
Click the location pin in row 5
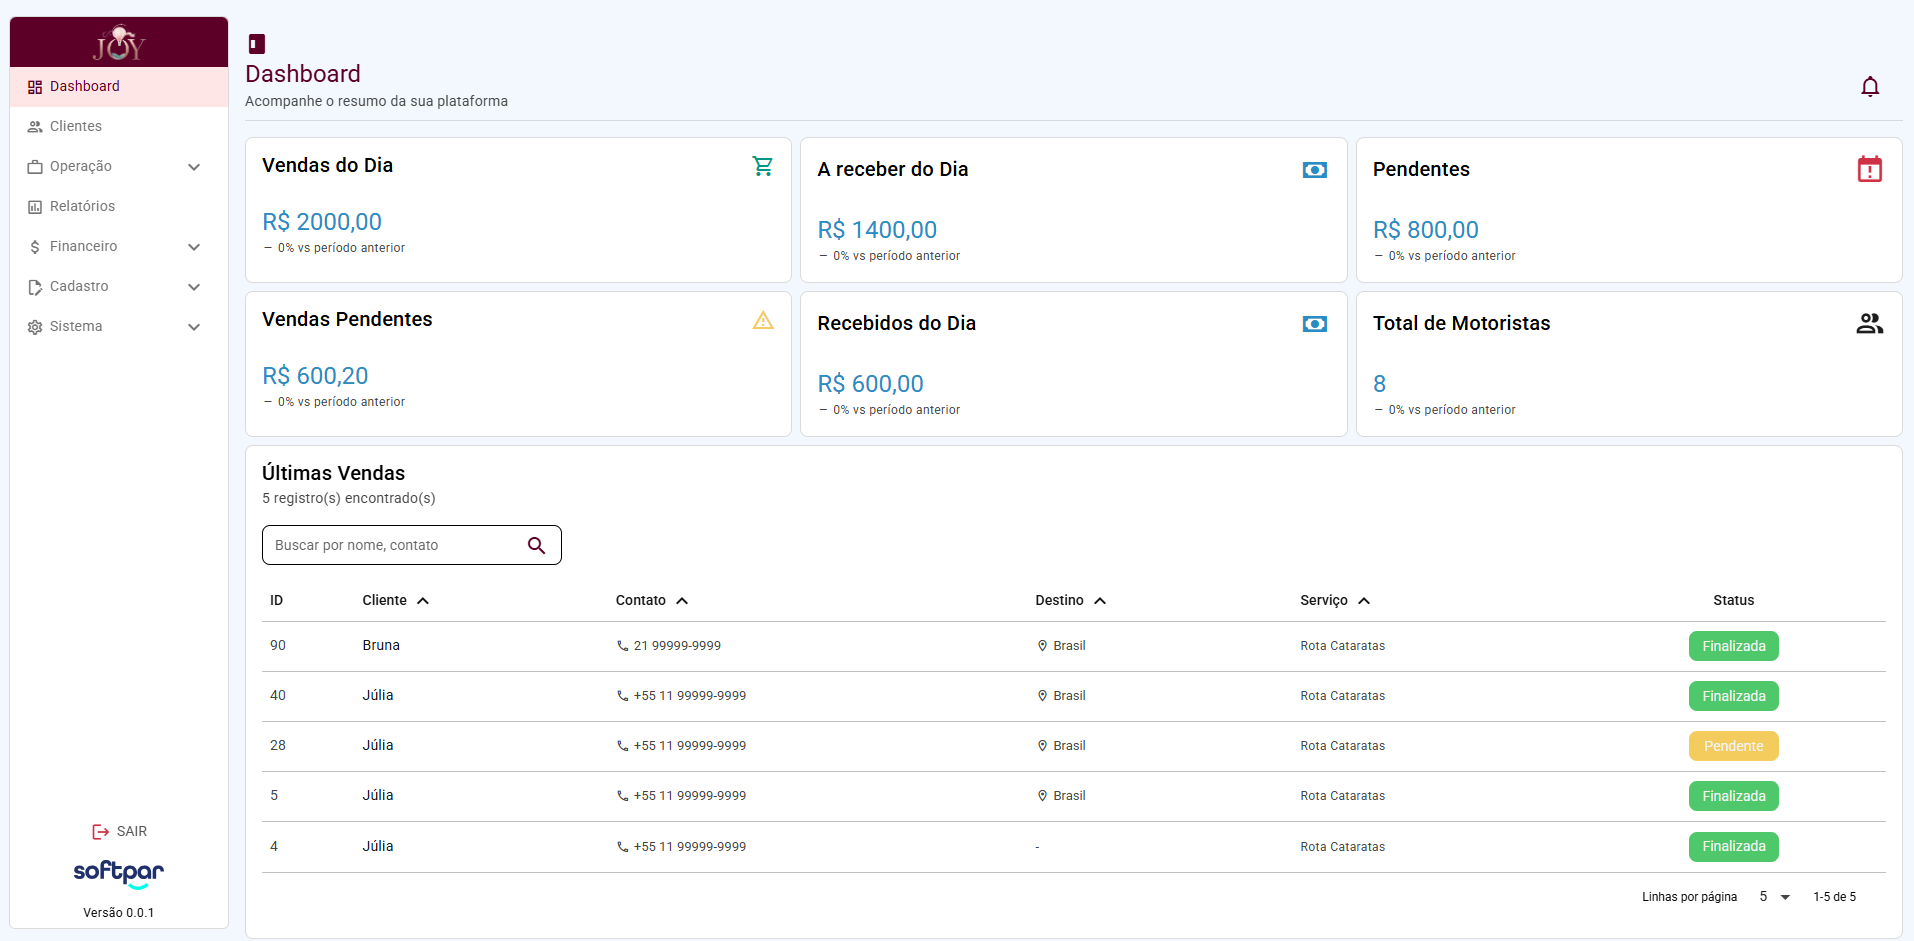tap(1042, 796)
